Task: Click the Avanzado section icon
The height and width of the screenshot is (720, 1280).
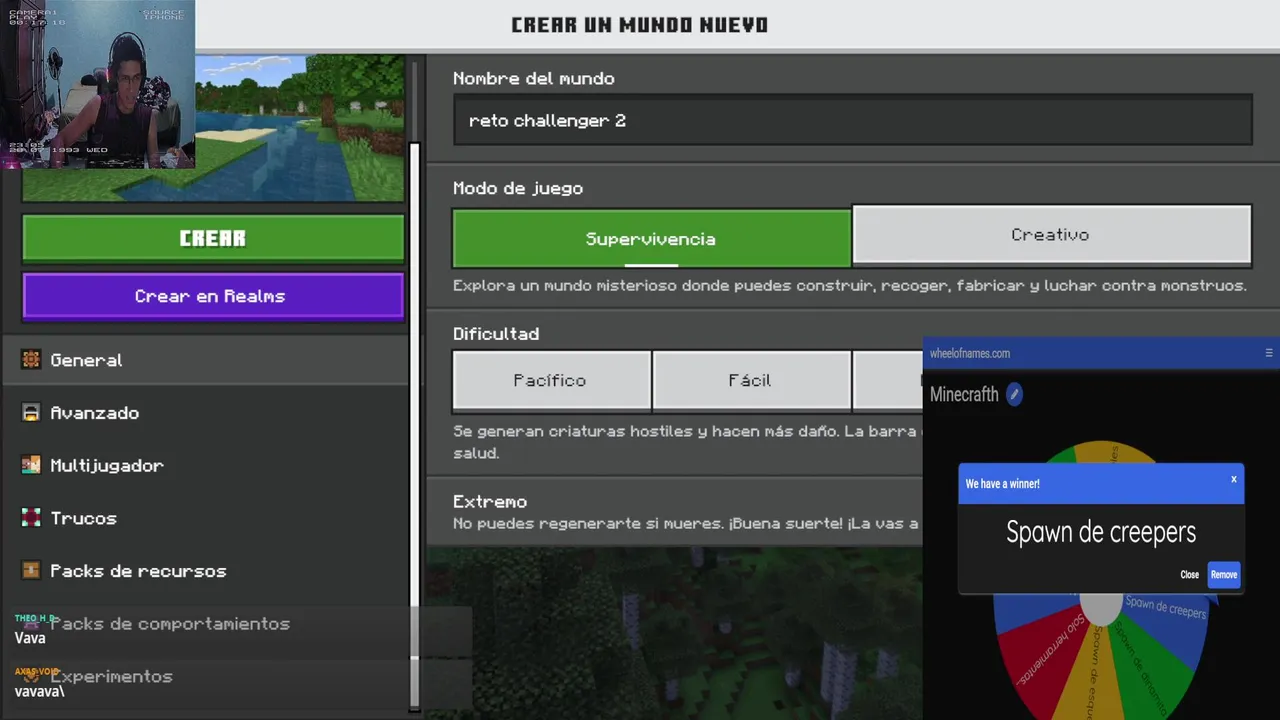Action: click(31, 413)
